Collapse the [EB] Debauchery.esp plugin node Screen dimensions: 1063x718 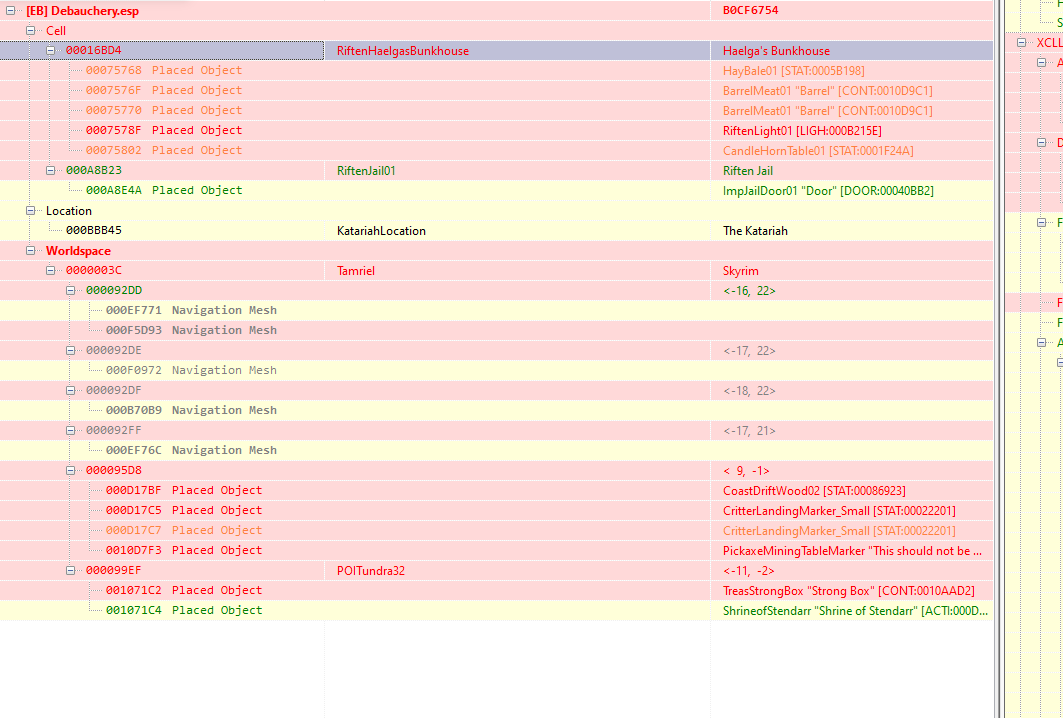coord(11,11)
